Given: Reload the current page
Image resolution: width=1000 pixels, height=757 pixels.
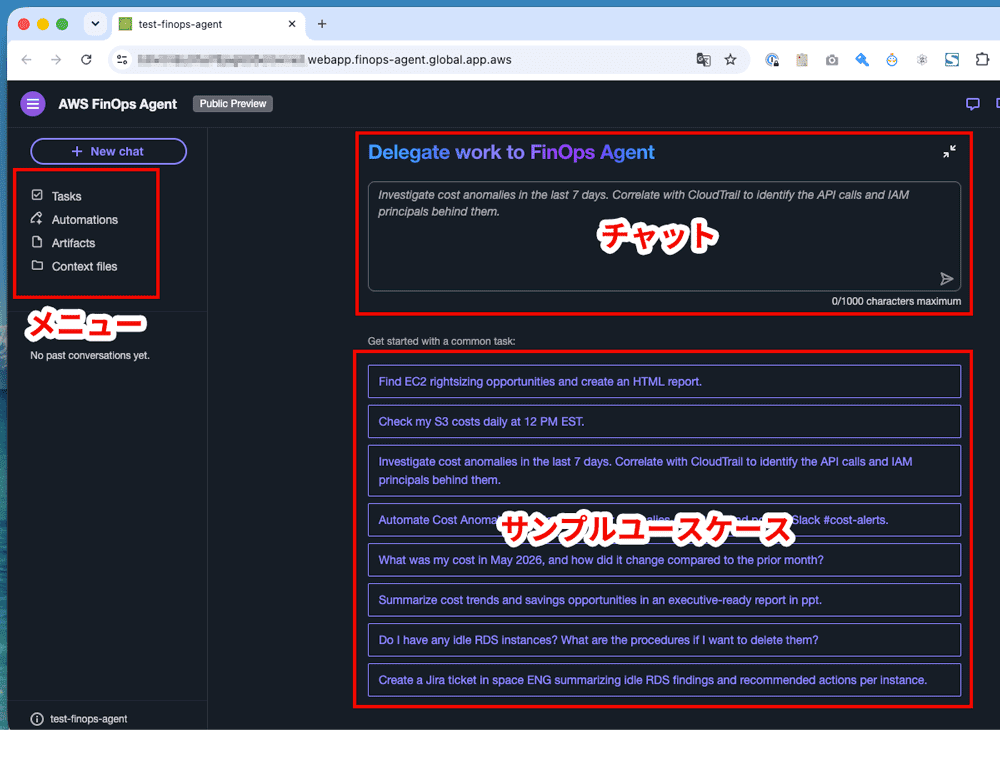Looking at the screenshot, I should (x=86, y=60).
